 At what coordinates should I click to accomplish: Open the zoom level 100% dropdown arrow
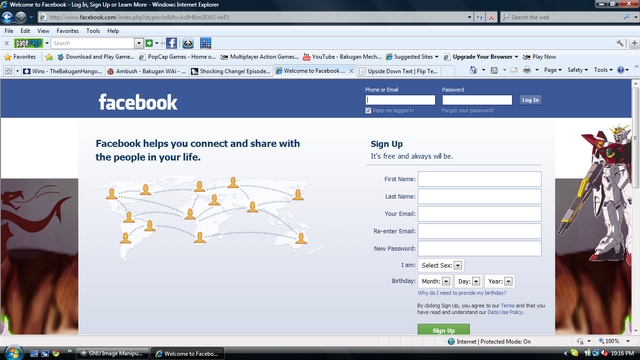pyautogui.click(x=628, y=341)
